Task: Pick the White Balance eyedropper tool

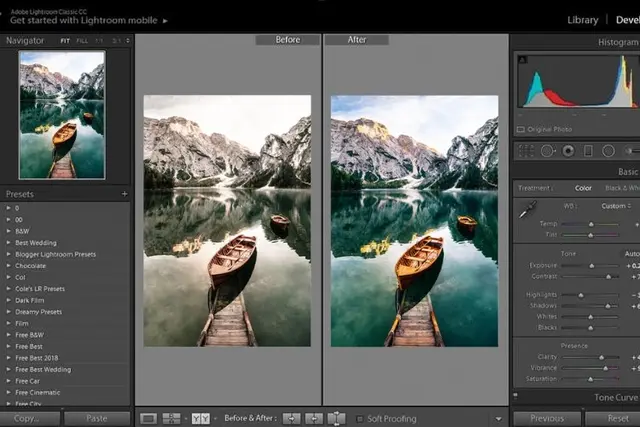Action: (527, 209)
